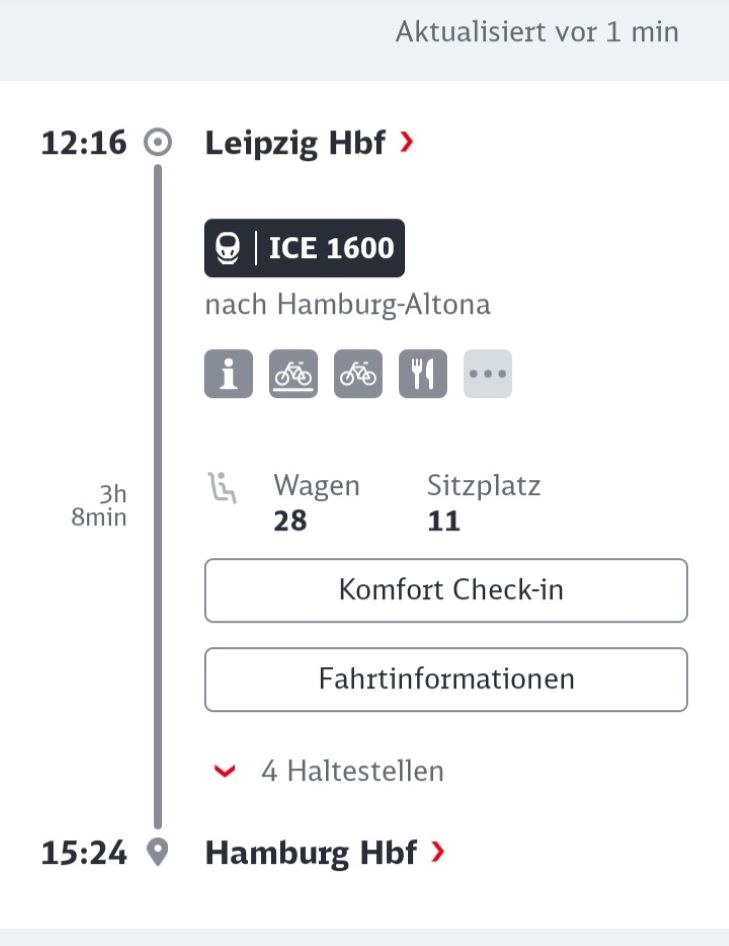729x946 pixels.
Task: Tap the info icon under ICE 1600
Action: tap(228, 373)
